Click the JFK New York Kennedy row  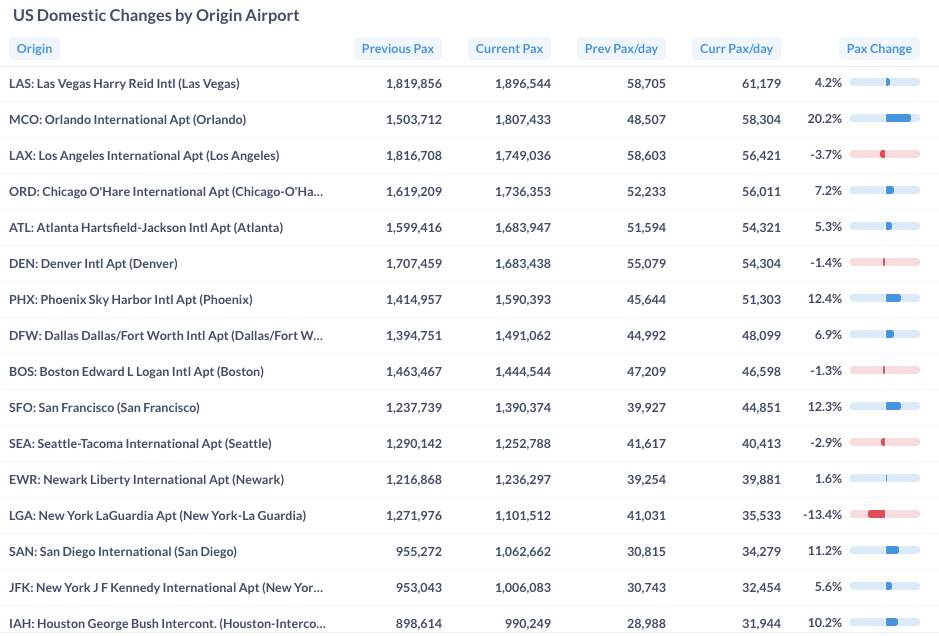(x=166, y=588)
